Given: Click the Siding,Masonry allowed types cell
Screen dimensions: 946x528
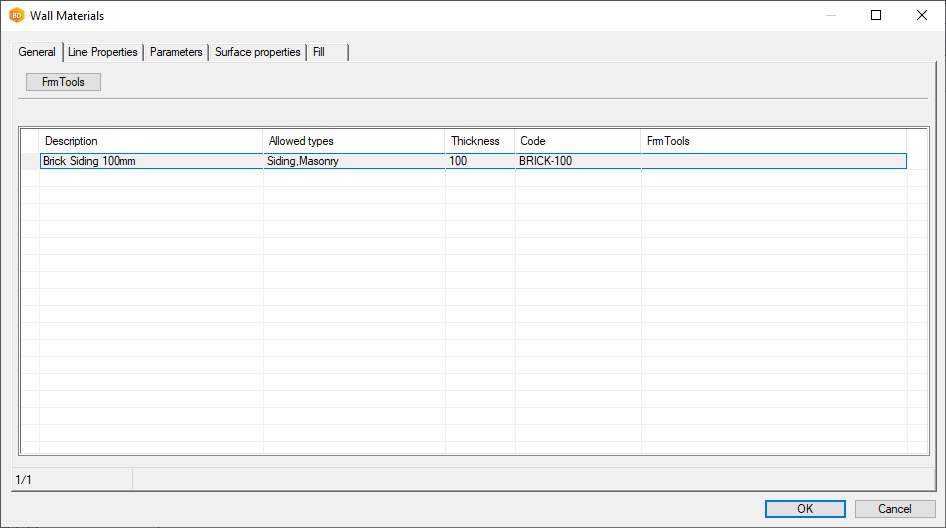Looking at the screenshot, I should [353, 161].
